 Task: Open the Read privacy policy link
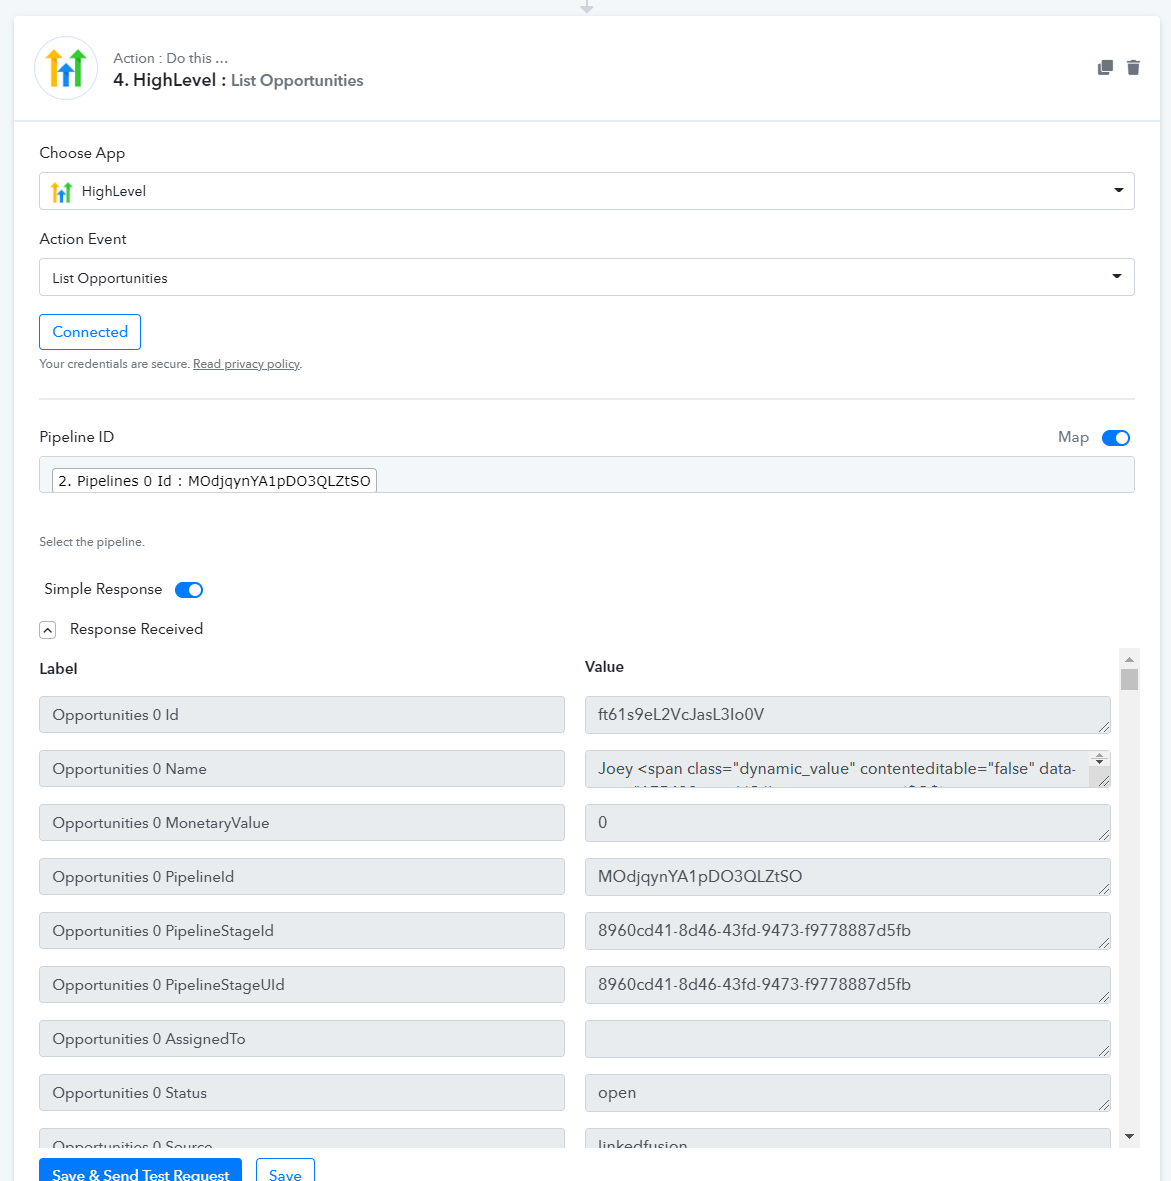[246, 364]
